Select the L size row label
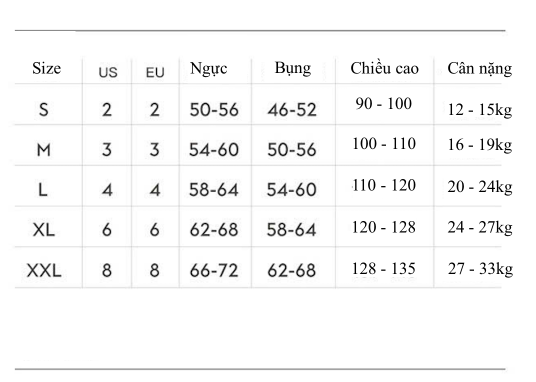 43,190
